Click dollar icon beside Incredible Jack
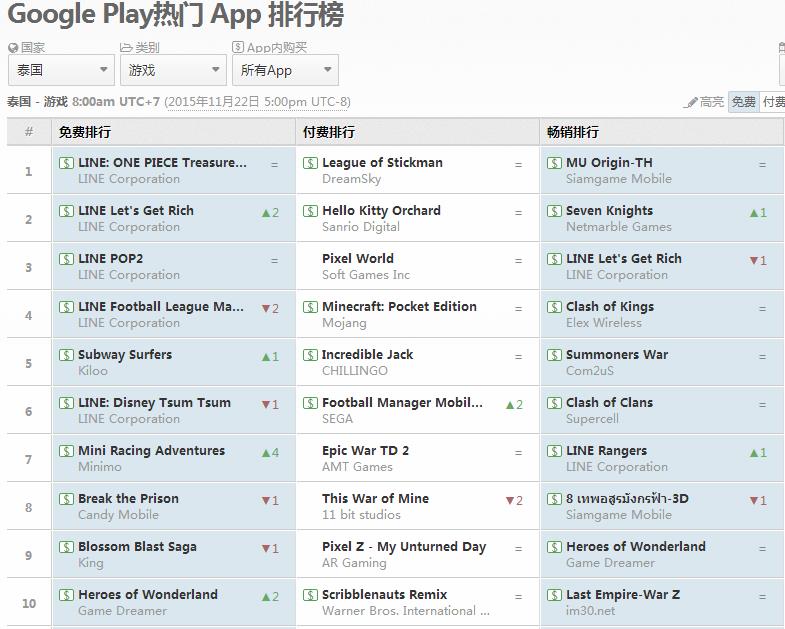The width and height of the screenshot is (785, 629). coord(310,355)
